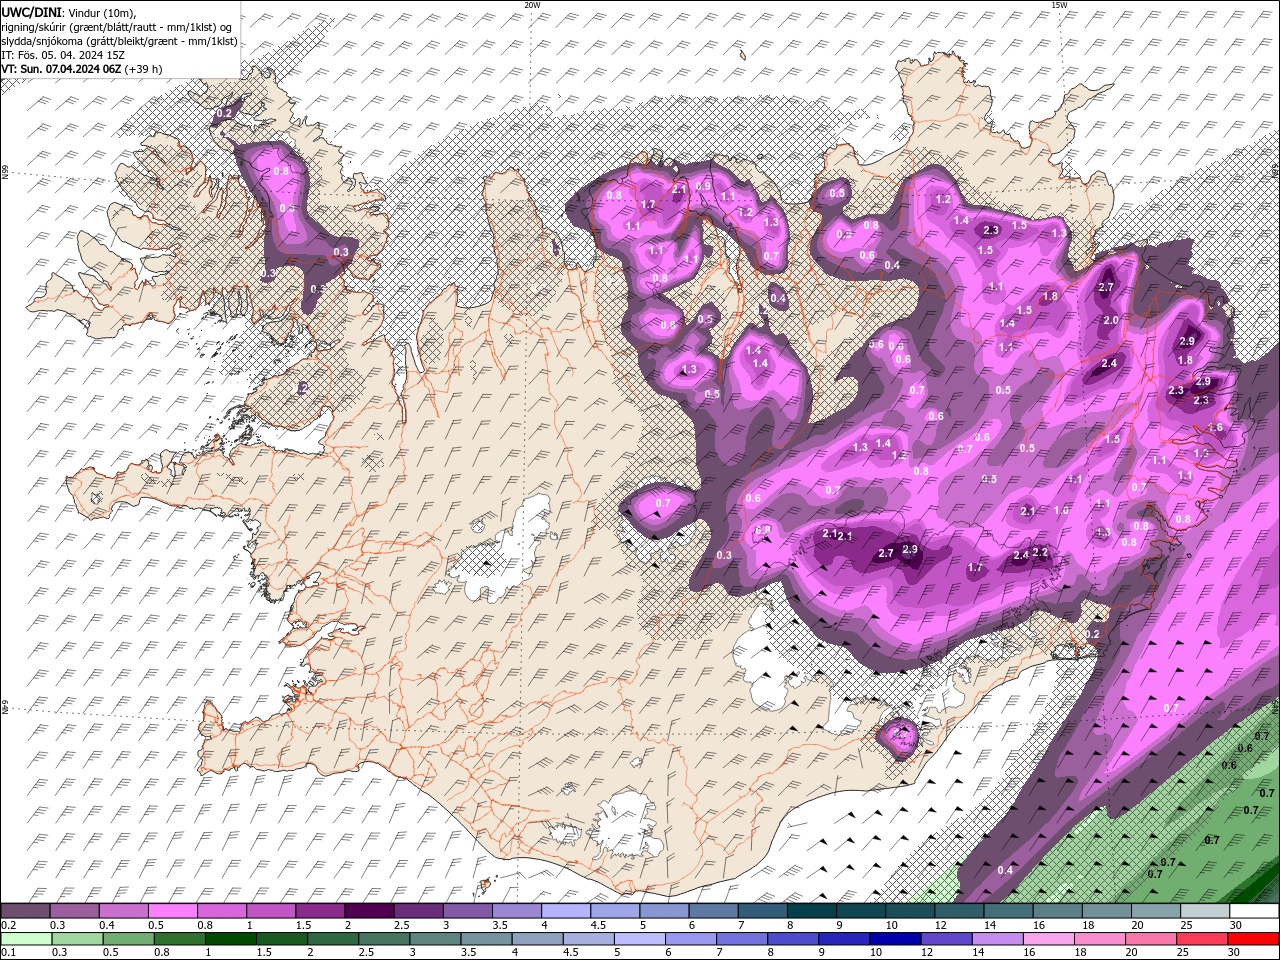Image resolution: width=1280 pixels, height=960 pixels.
Task: Pick the white 30+ swatch in the upper legend row
Action: [1254, 911]
